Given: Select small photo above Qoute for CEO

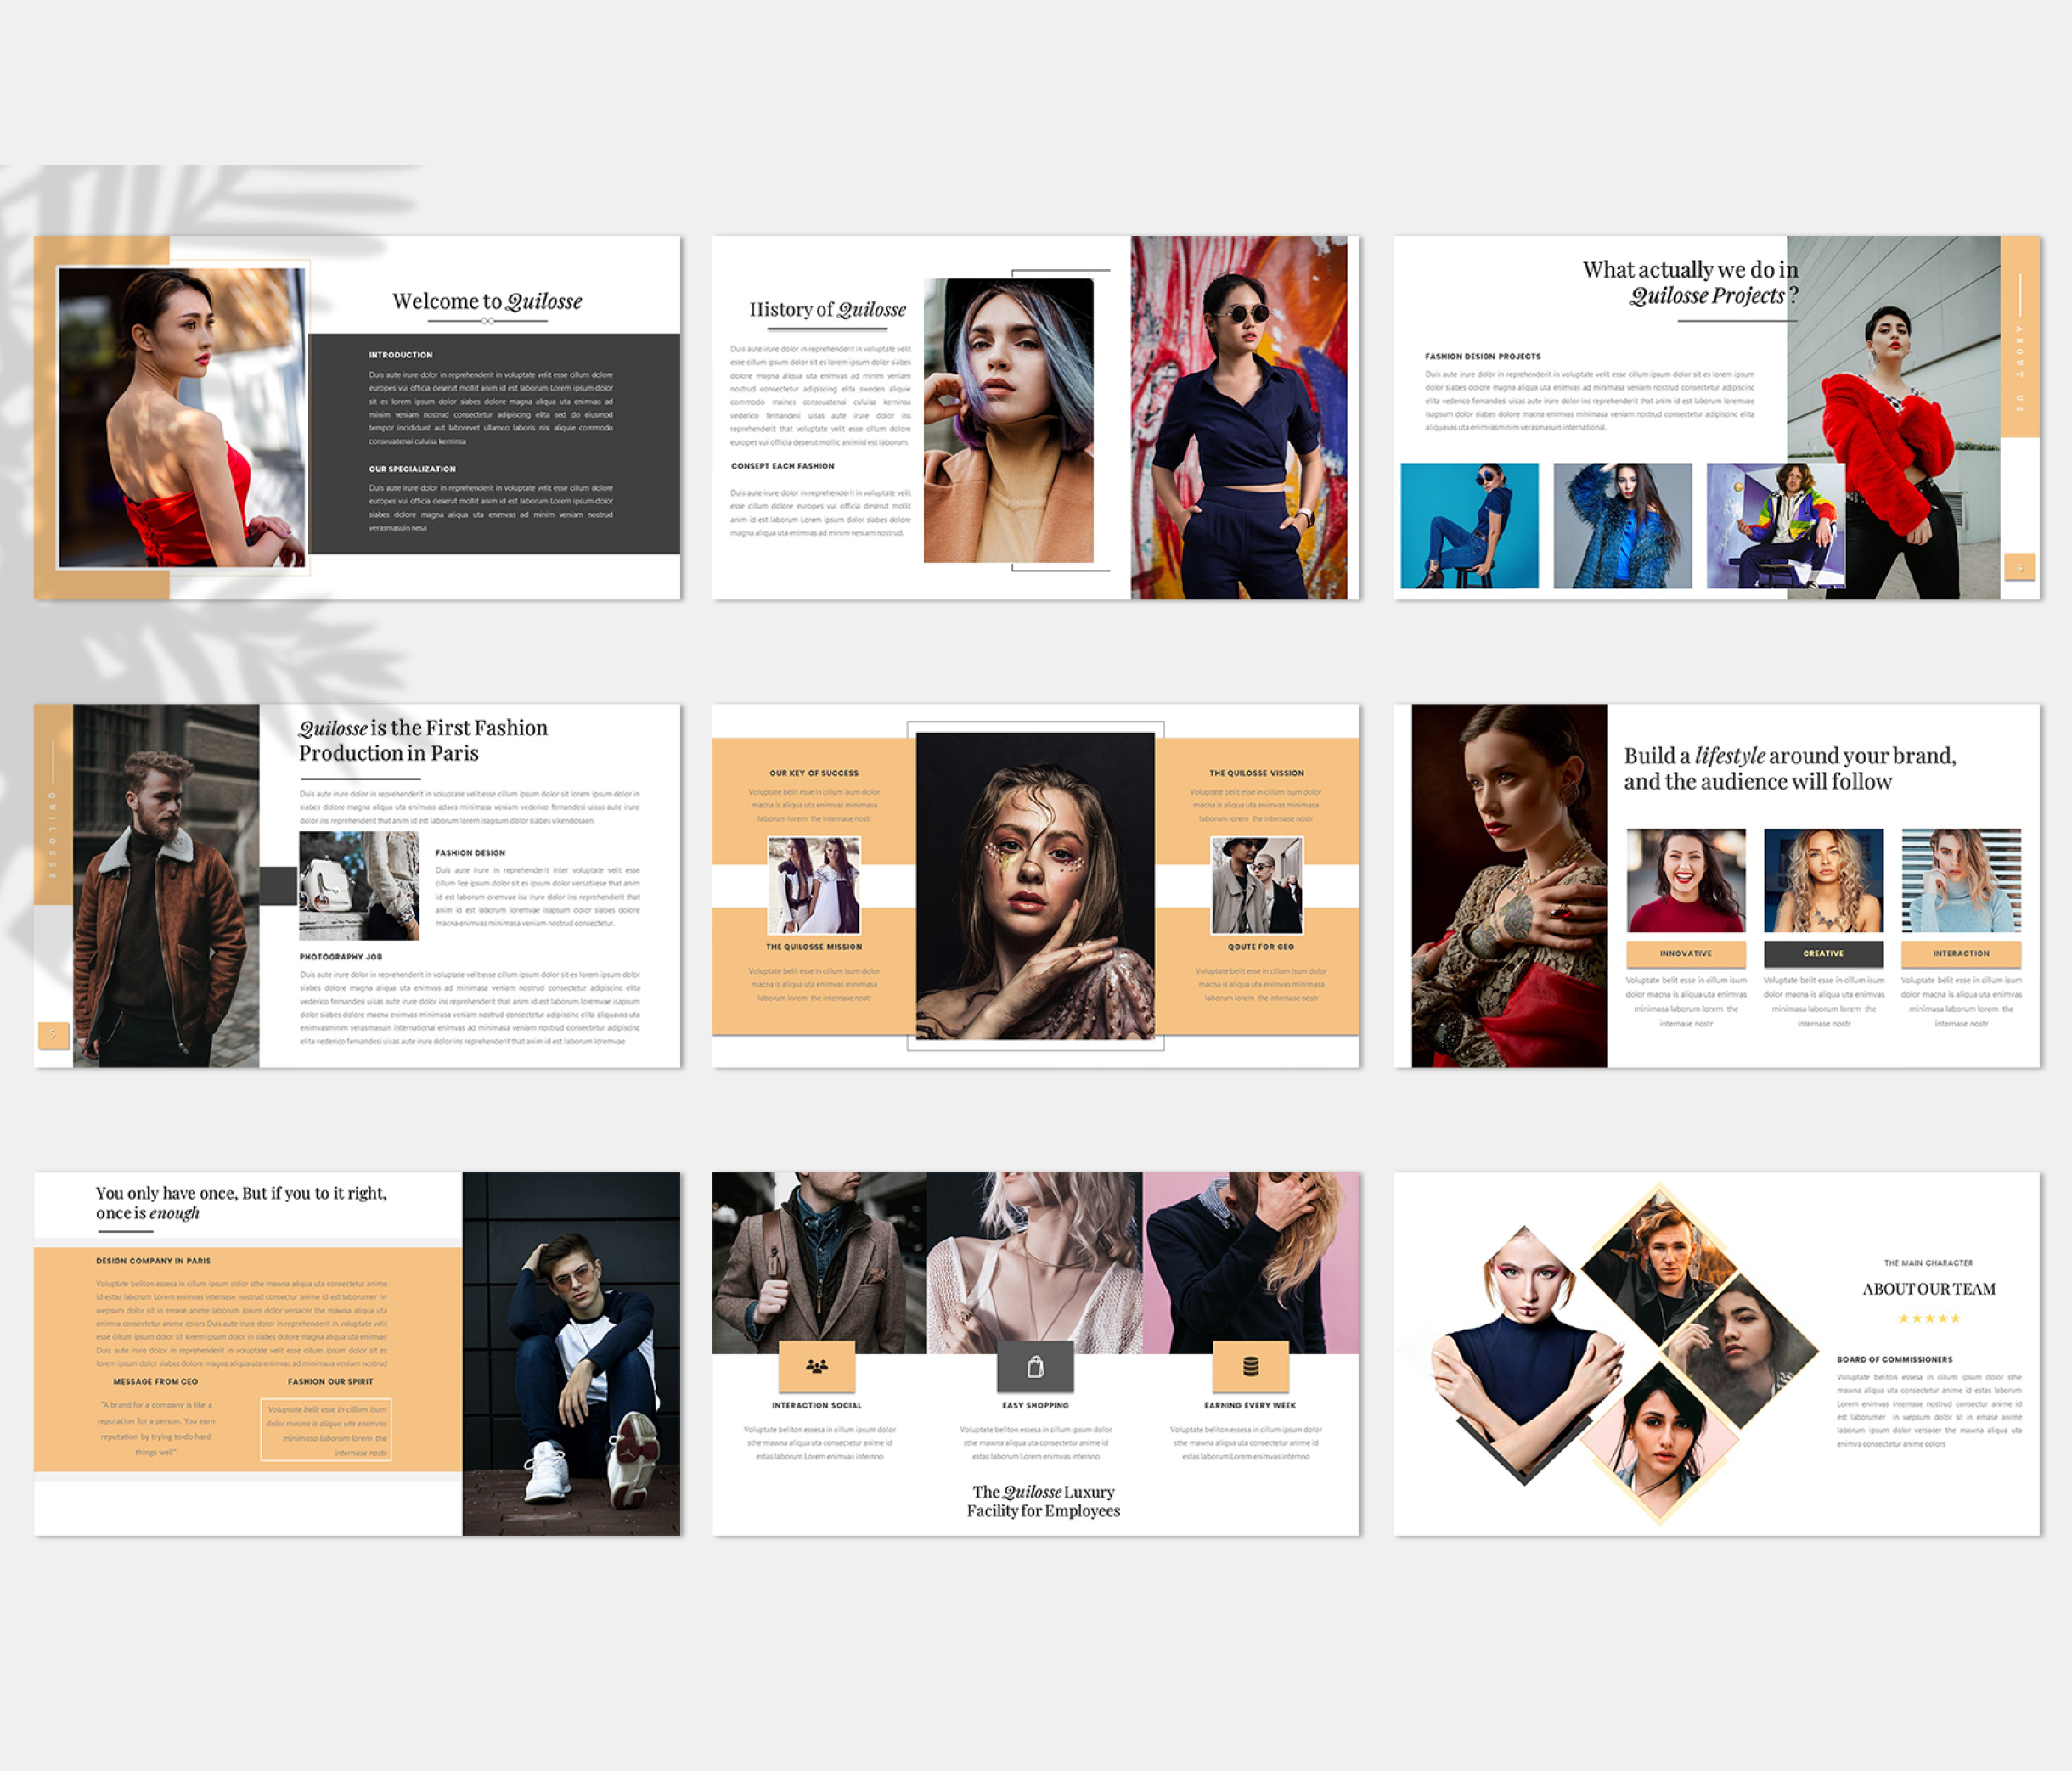Looking at the screenshot, I should pyautogui.click(x=1257, y=885).
